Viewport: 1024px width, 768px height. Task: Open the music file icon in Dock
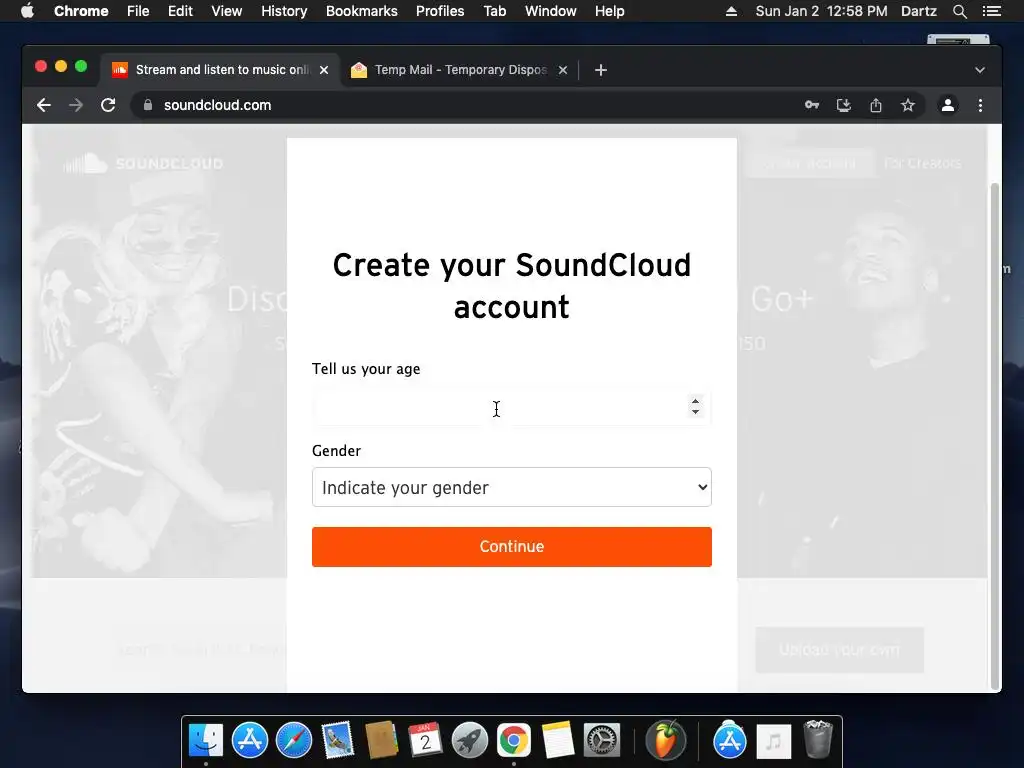click(774, 741)
